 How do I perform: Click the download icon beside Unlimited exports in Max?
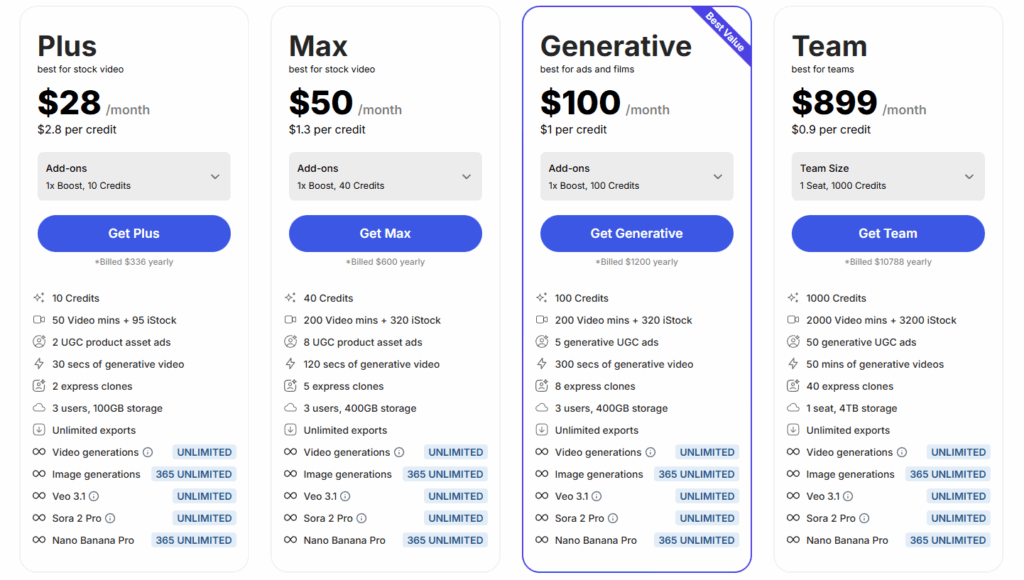[x=291, y=430]
